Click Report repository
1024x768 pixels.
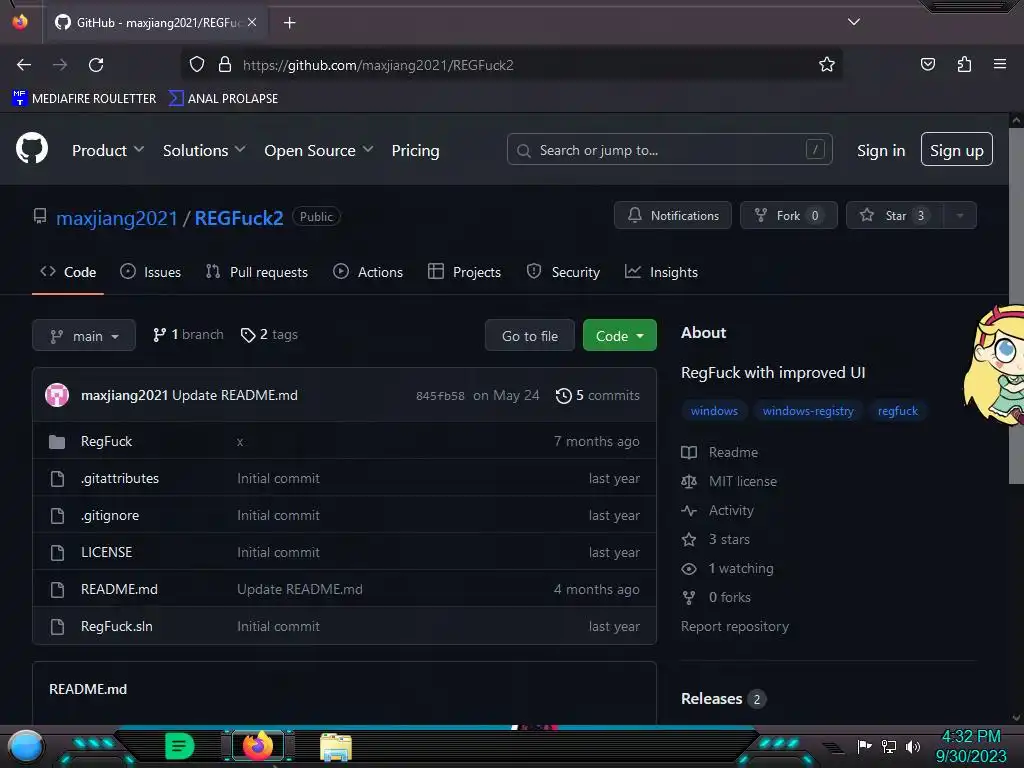(735, 626)
